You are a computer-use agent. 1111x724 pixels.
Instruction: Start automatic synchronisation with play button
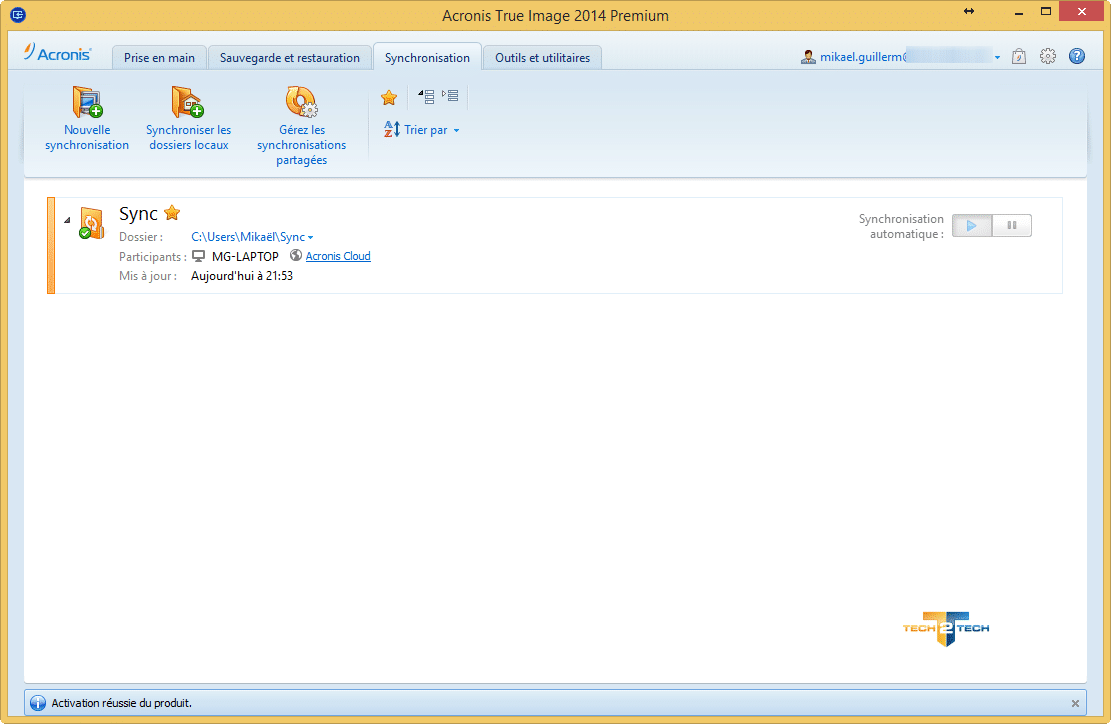point(971,225)
